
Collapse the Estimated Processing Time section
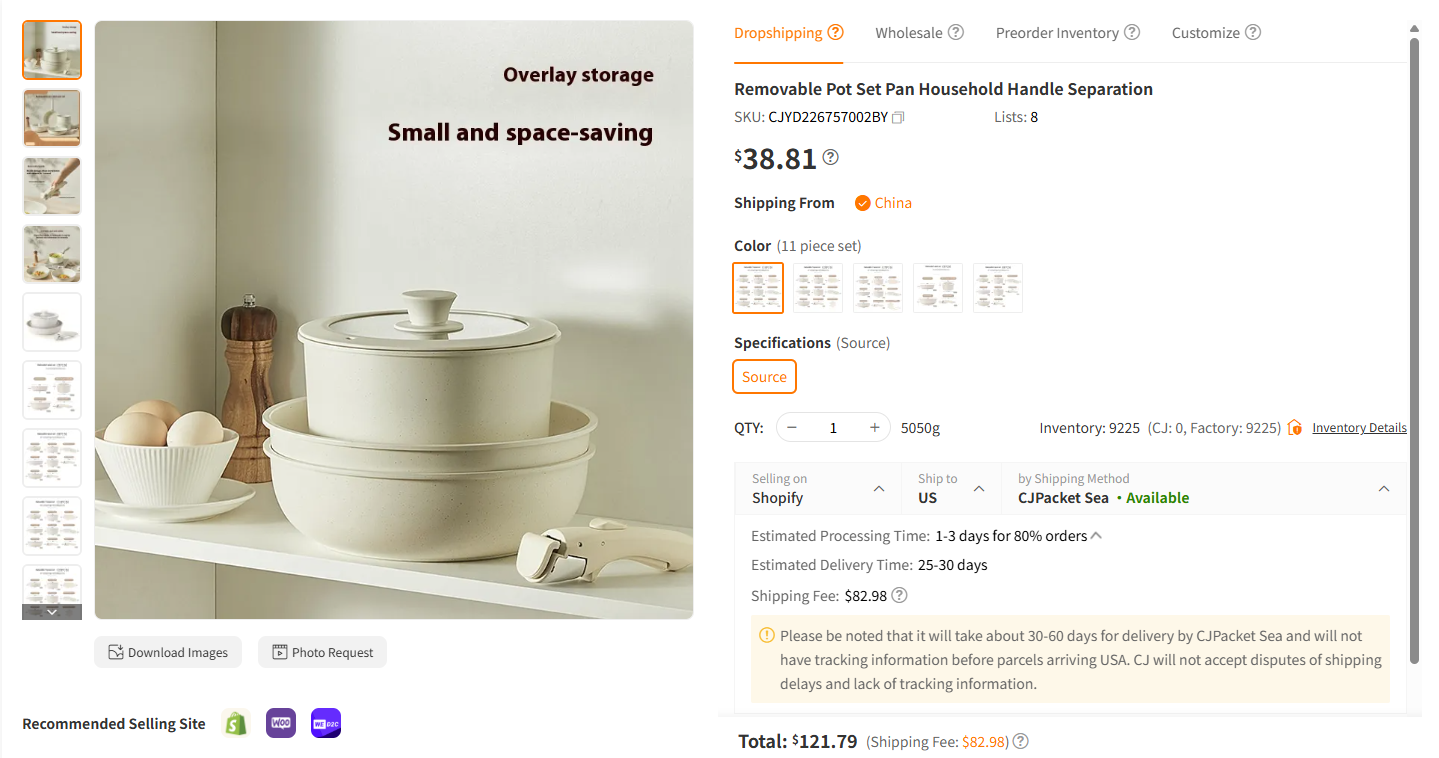click(x=1096, y=535)
